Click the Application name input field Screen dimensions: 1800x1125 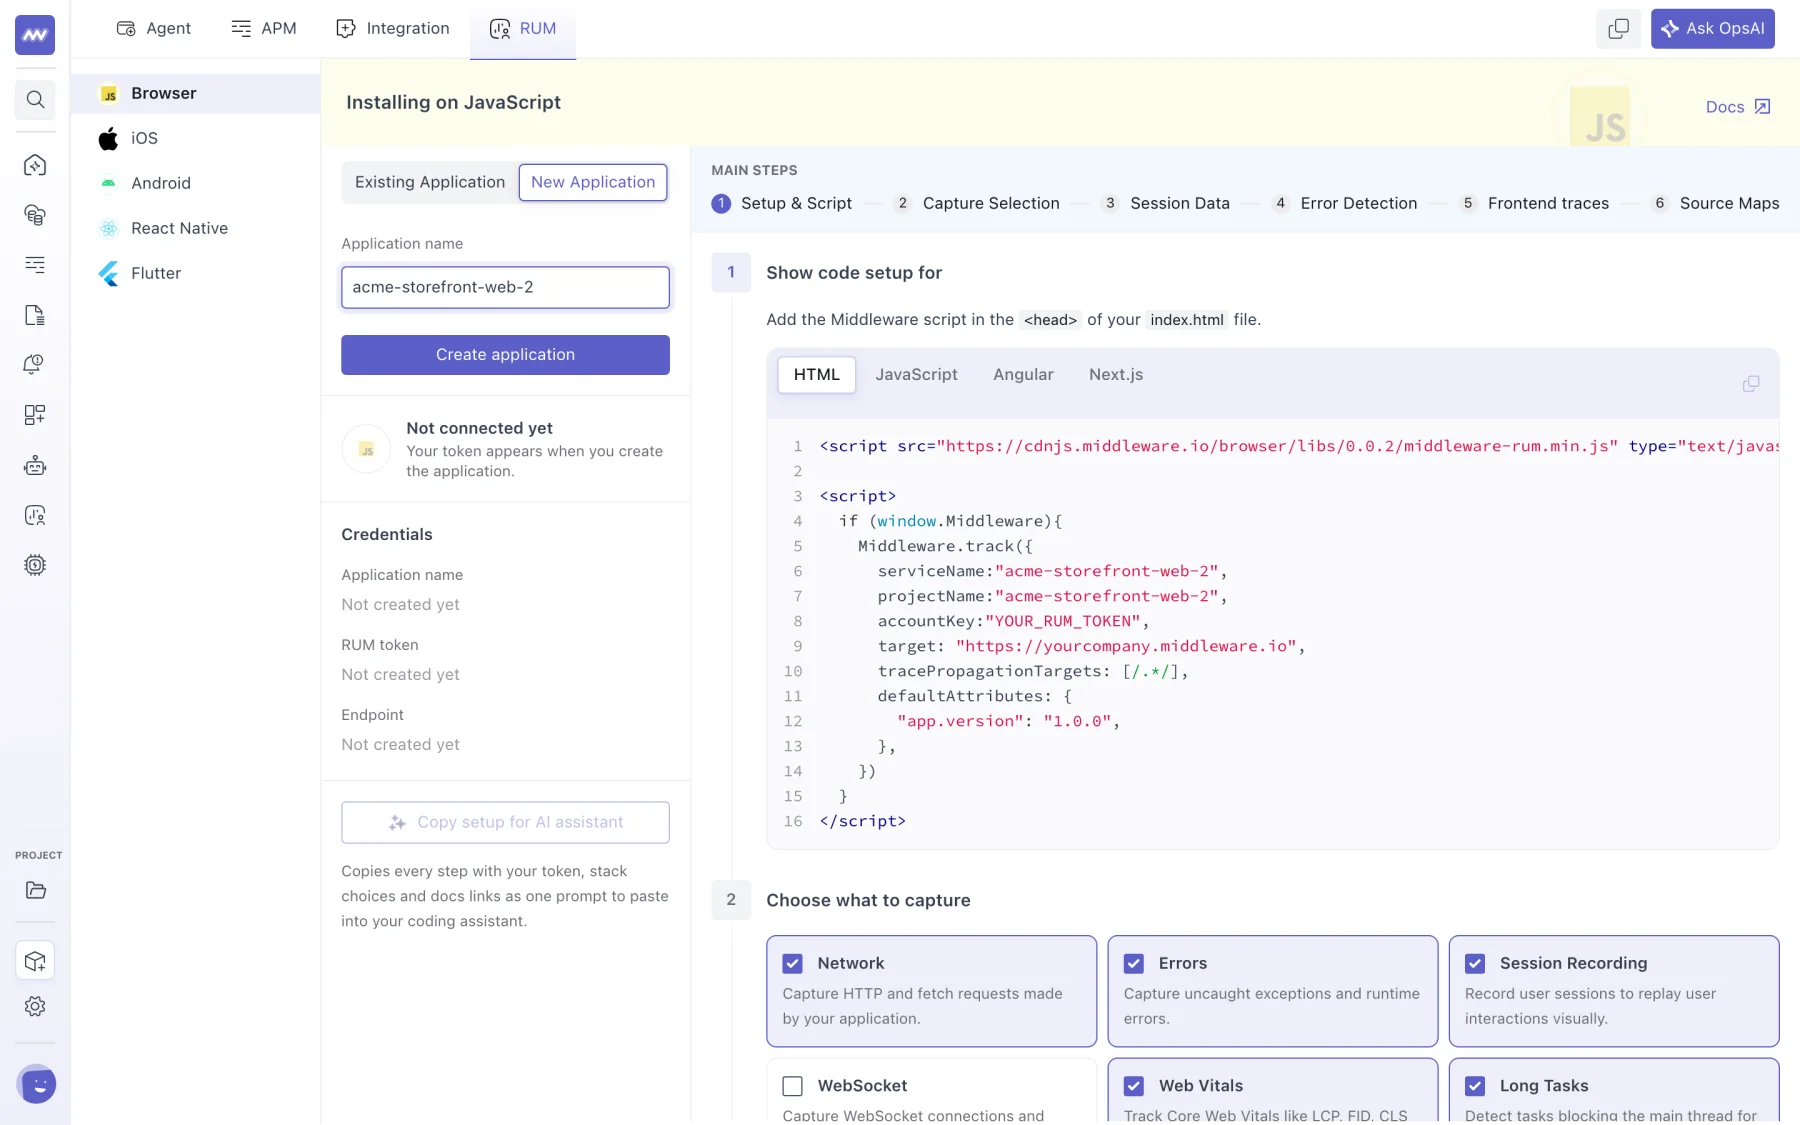(x=505, y=287)
